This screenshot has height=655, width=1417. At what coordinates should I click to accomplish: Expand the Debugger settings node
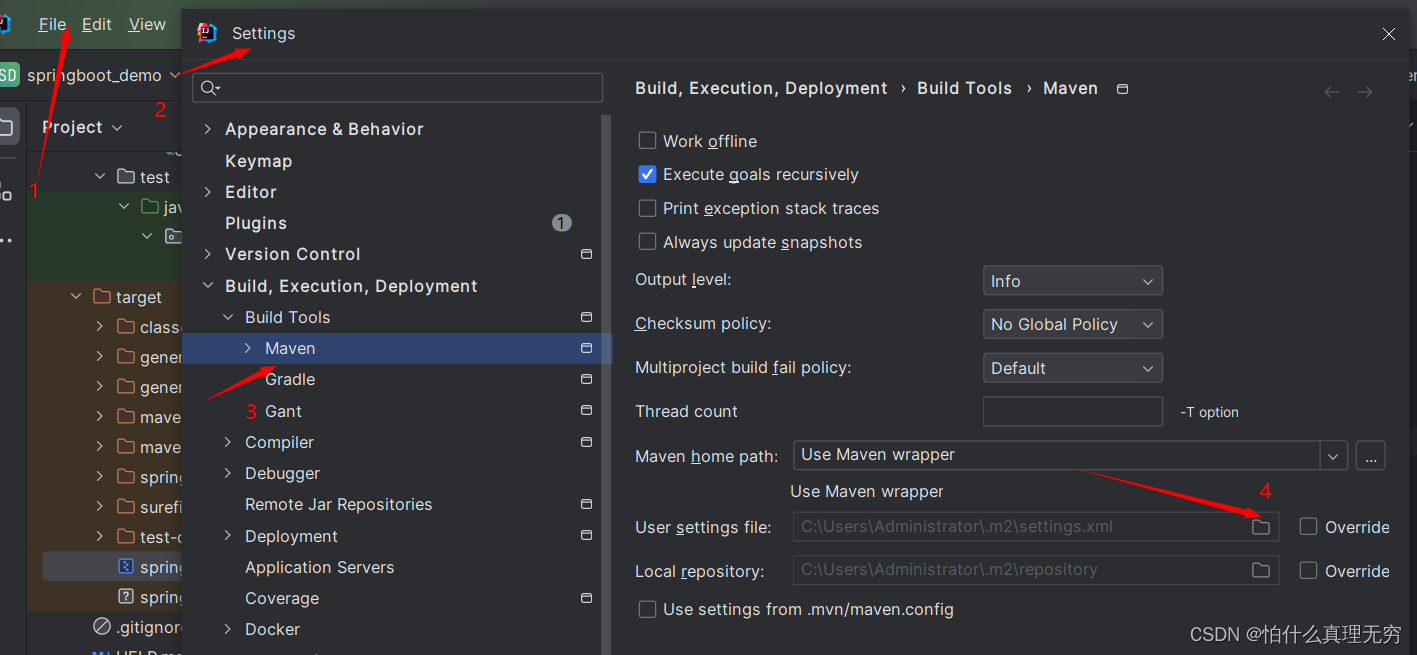228,473
